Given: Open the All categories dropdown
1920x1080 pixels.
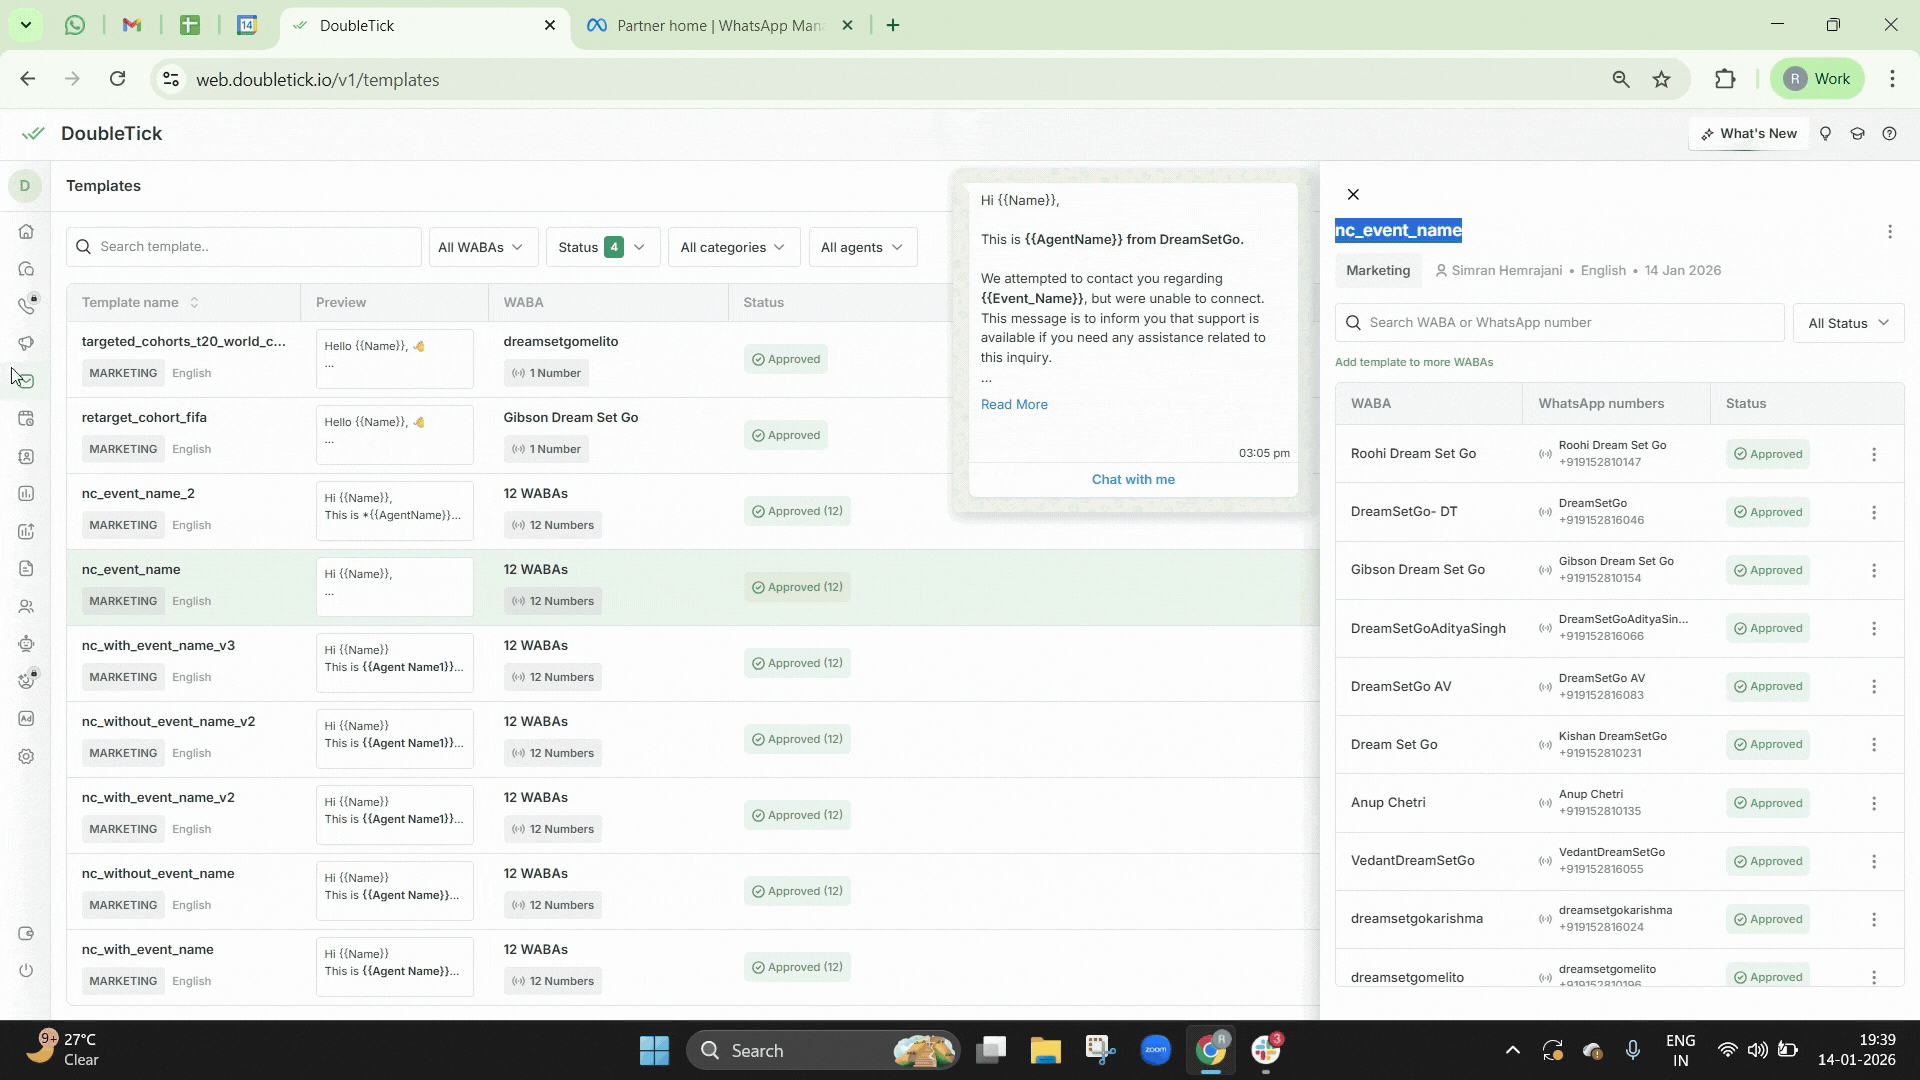Looking at the screenshot, I should (x=732, y=247).
